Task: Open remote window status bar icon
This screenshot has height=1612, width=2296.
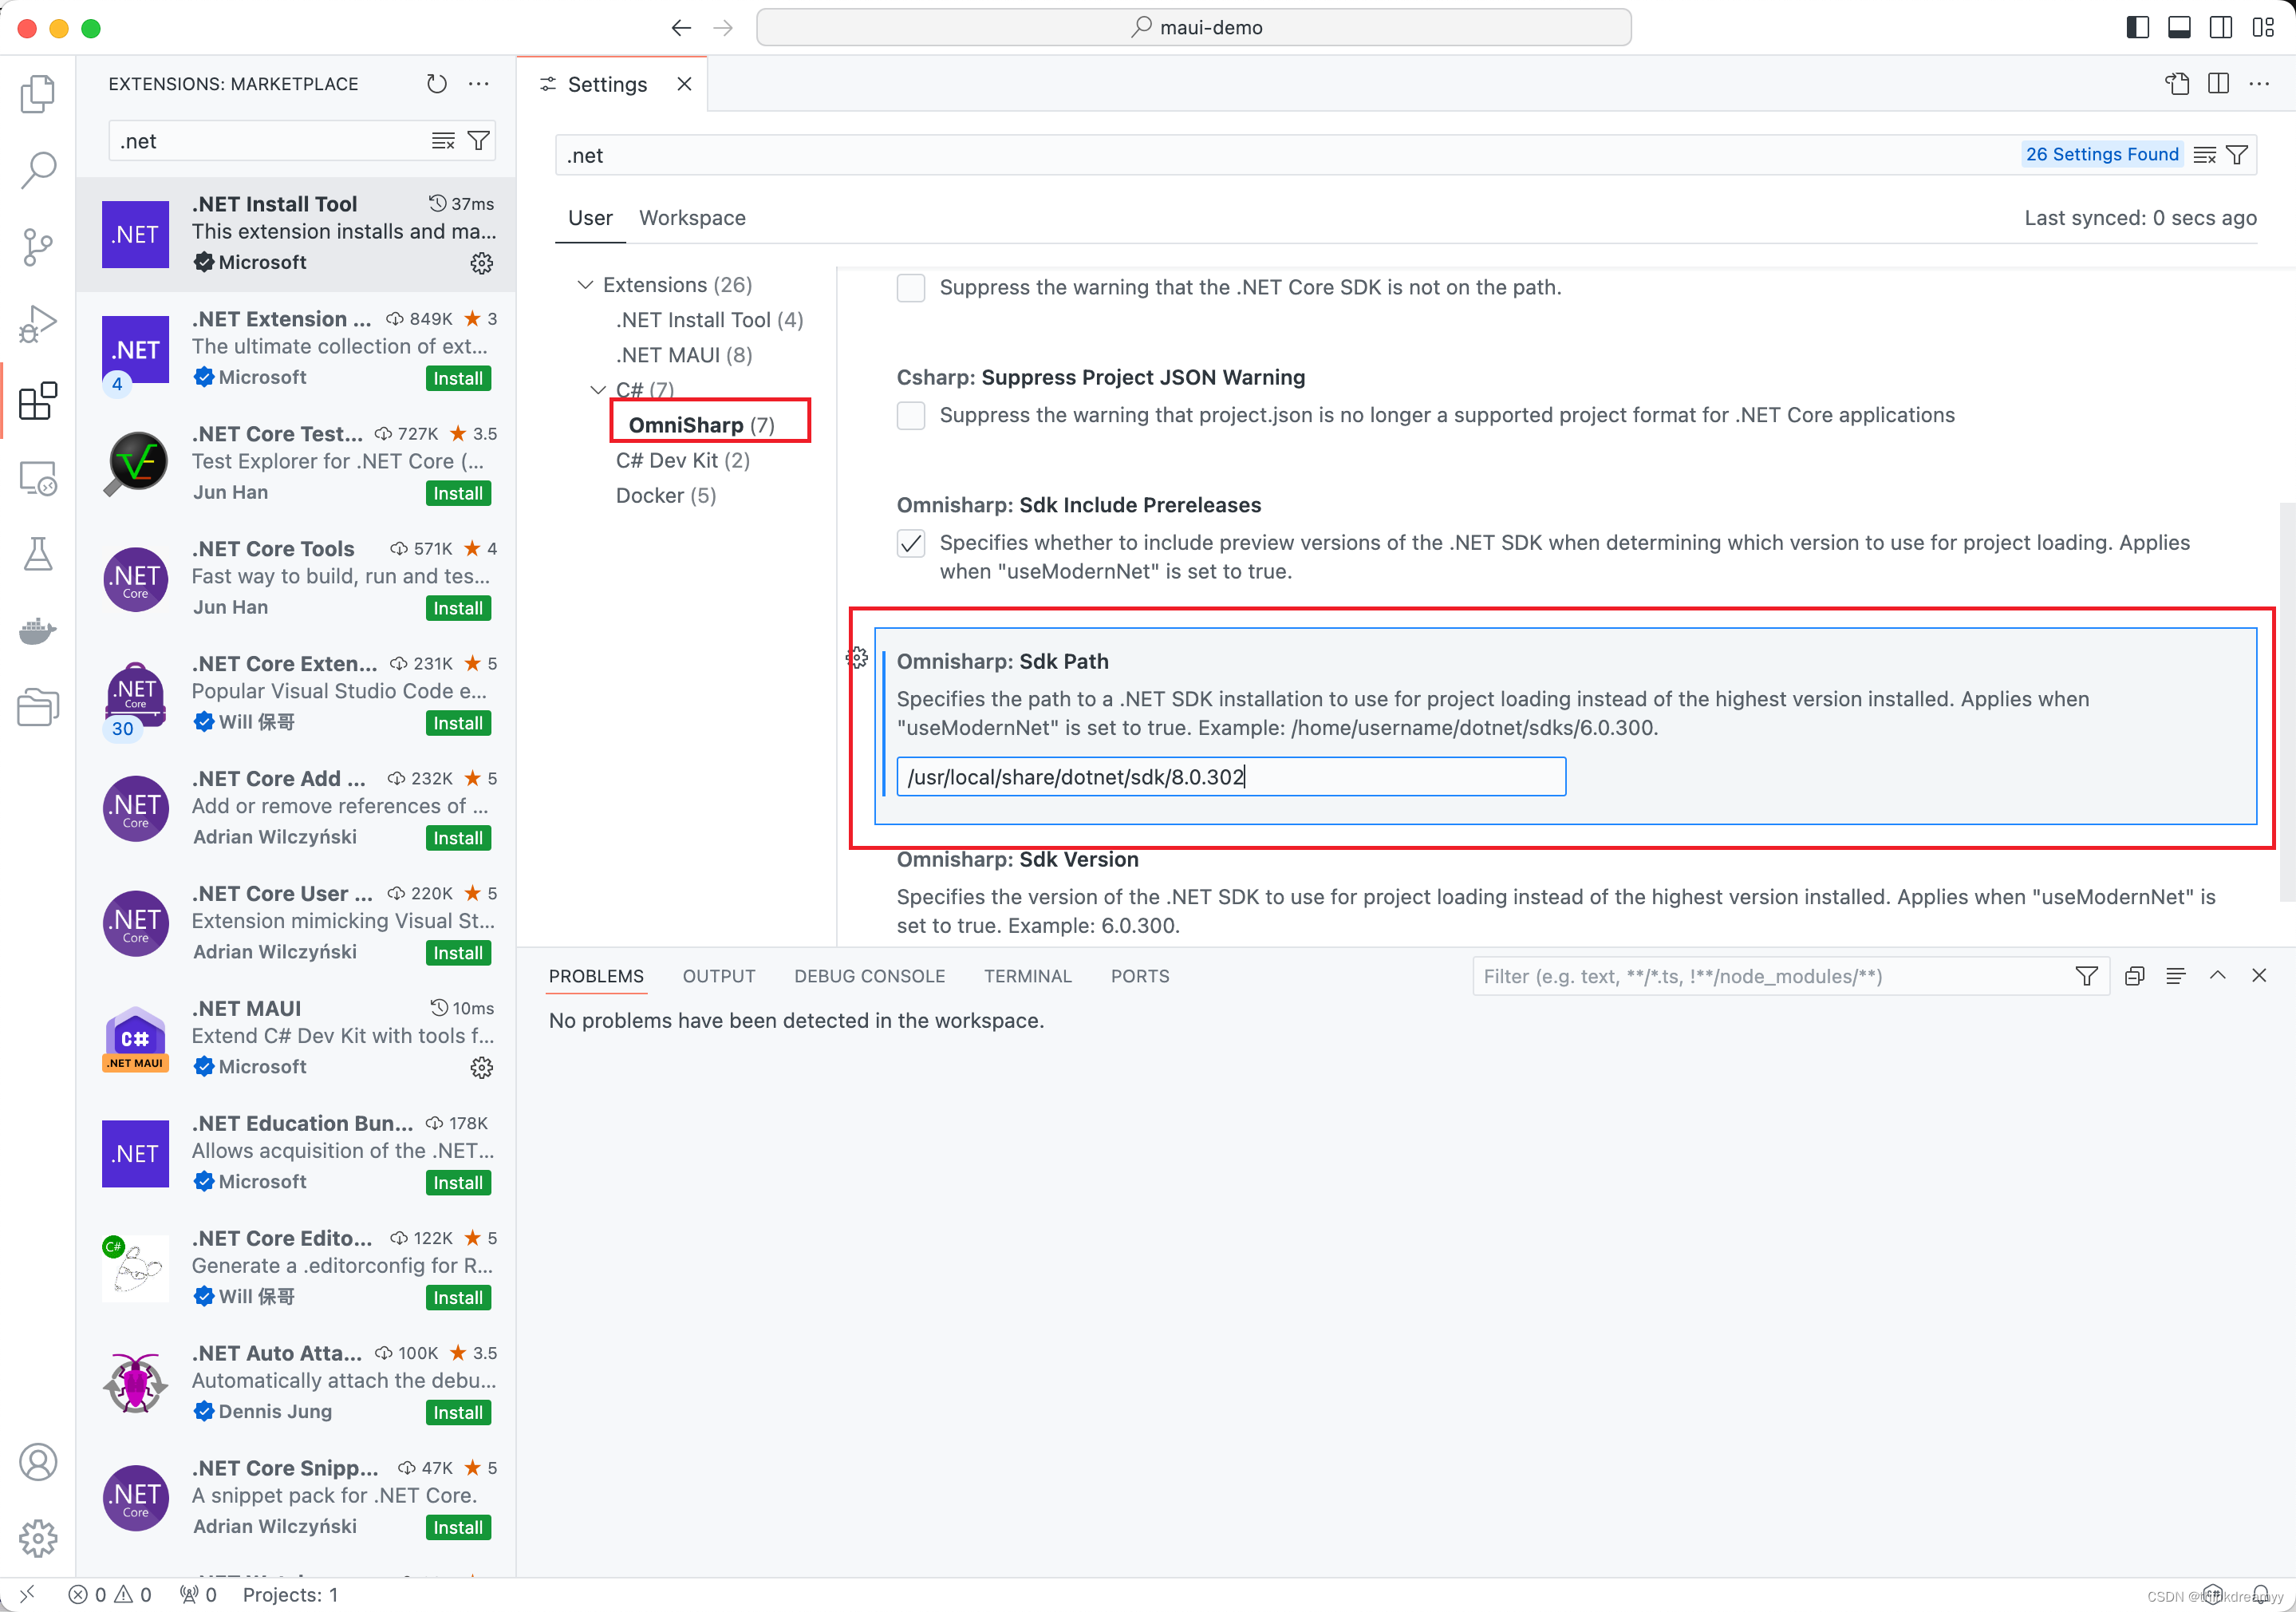Action: pos(27,1595)
